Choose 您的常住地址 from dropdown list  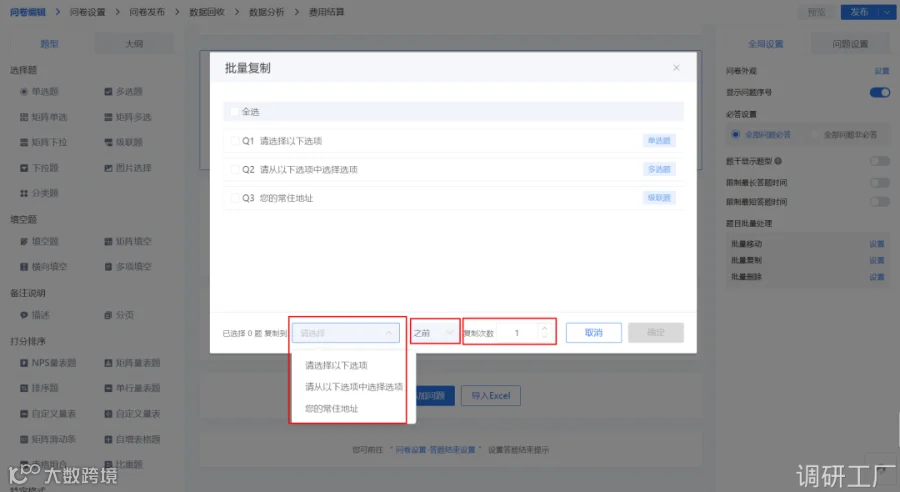(x=331, y=409)
